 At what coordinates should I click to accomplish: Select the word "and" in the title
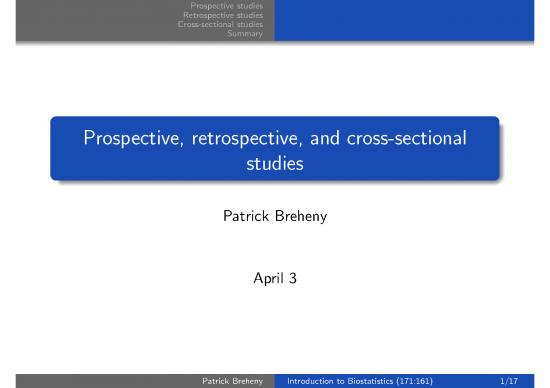(x=325, y=138)
